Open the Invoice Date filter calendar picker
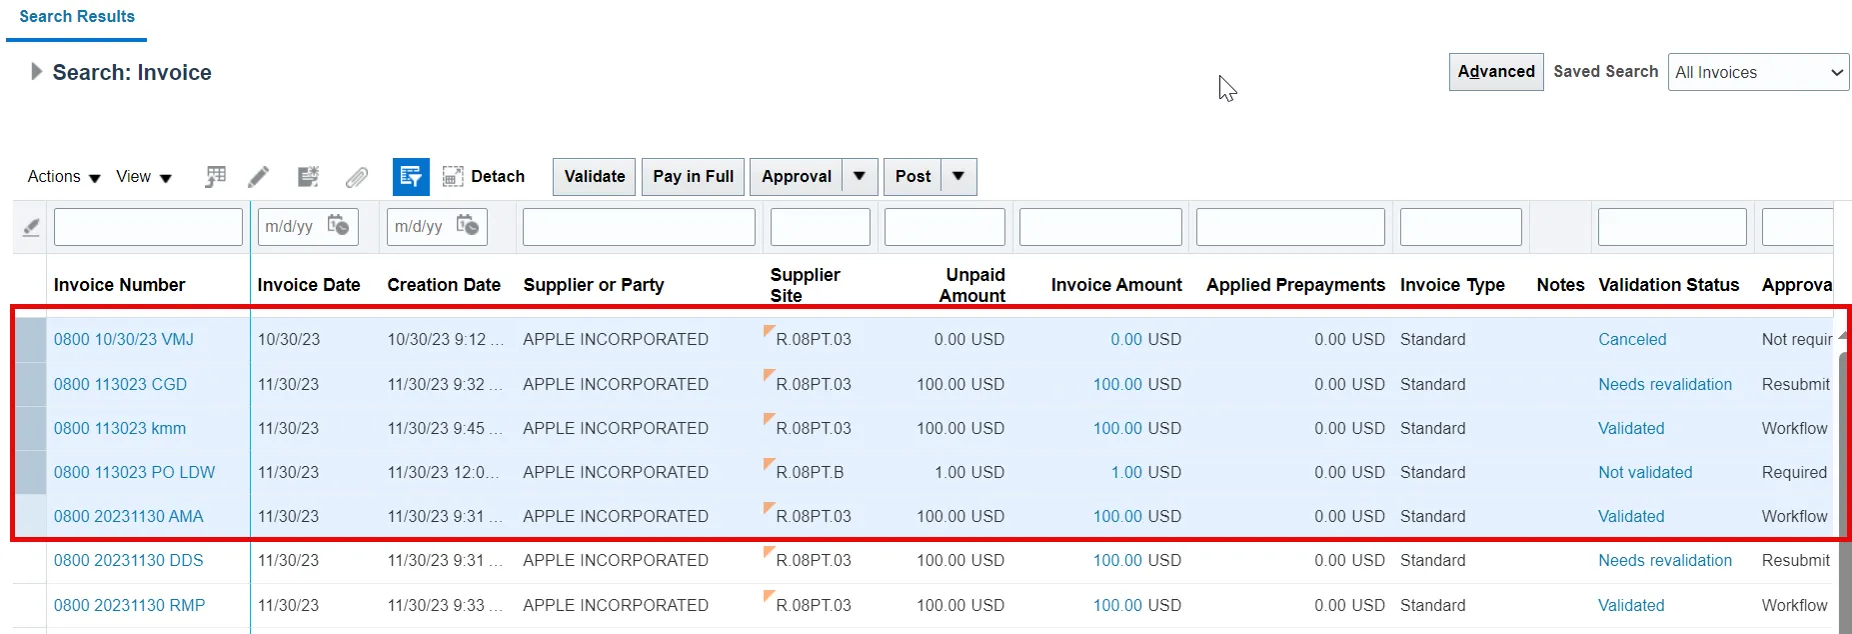Viewport: 1852px width, 634px height. point(338,226)
